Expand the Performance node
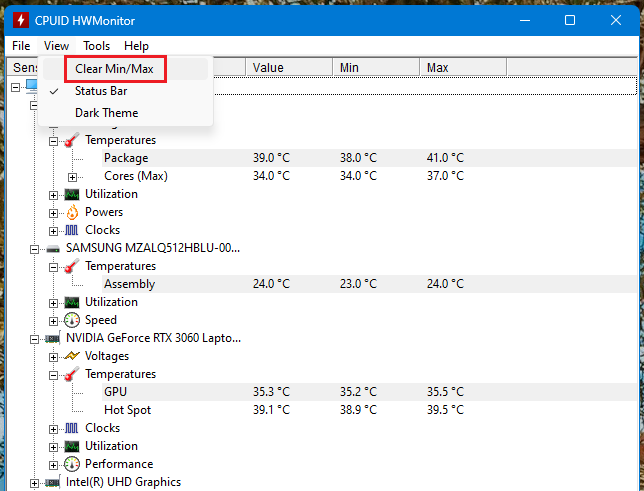Image resolution: width=644 pixels, height=491 pixels. [x=53, y=466]
